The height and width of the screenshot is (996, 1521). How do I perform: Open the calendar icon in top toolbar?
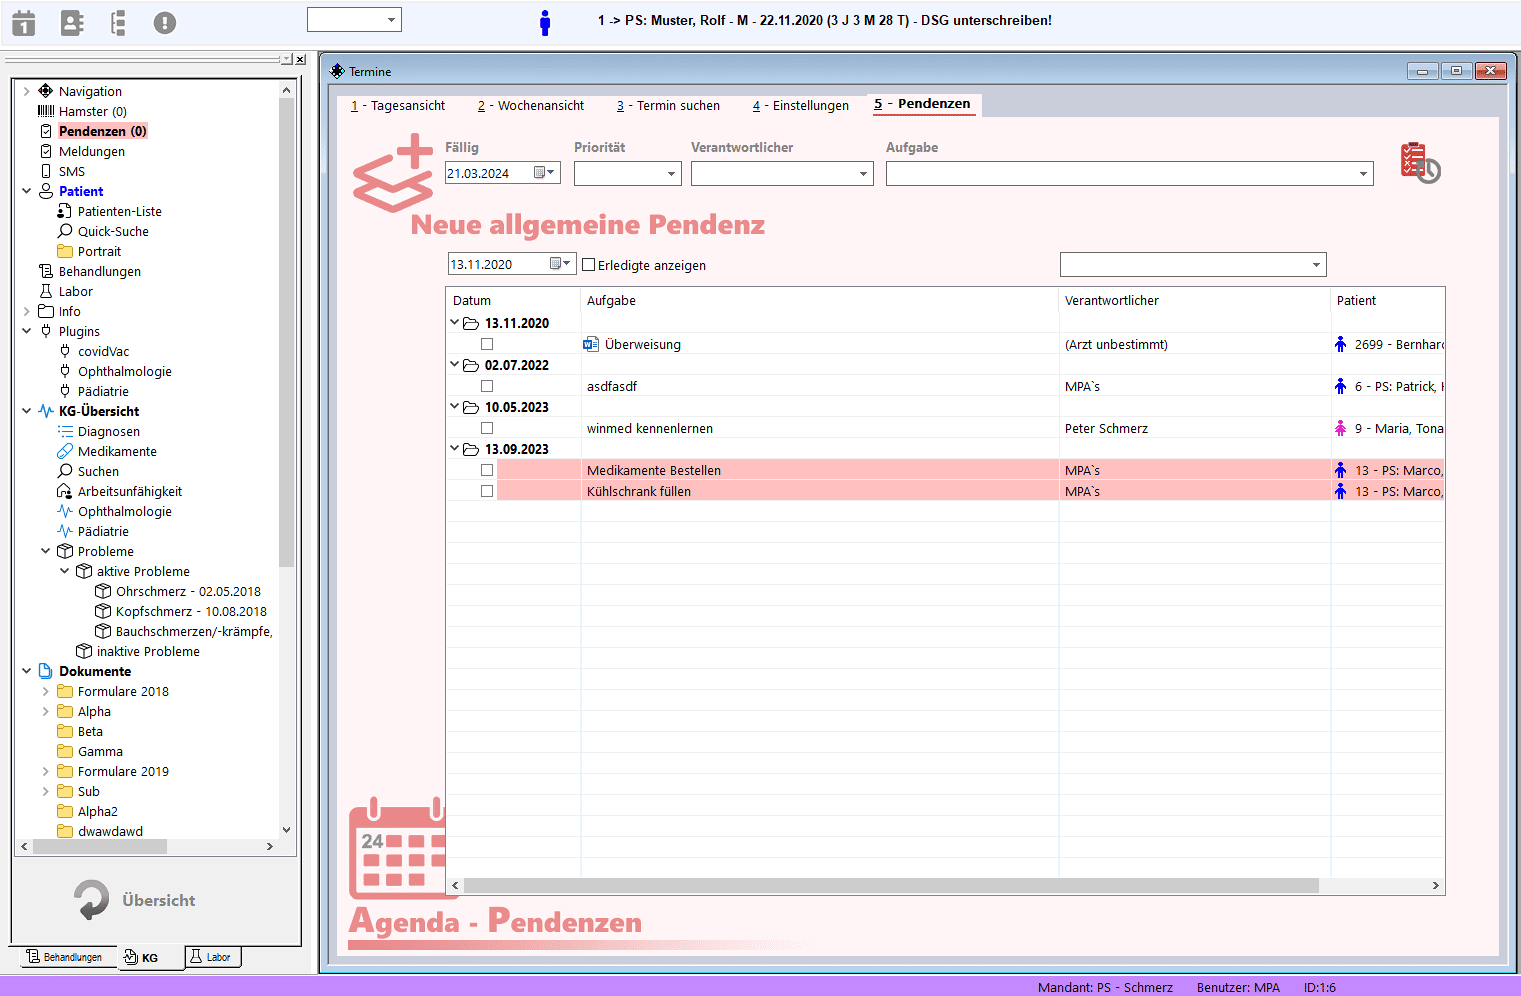(24, 22)
